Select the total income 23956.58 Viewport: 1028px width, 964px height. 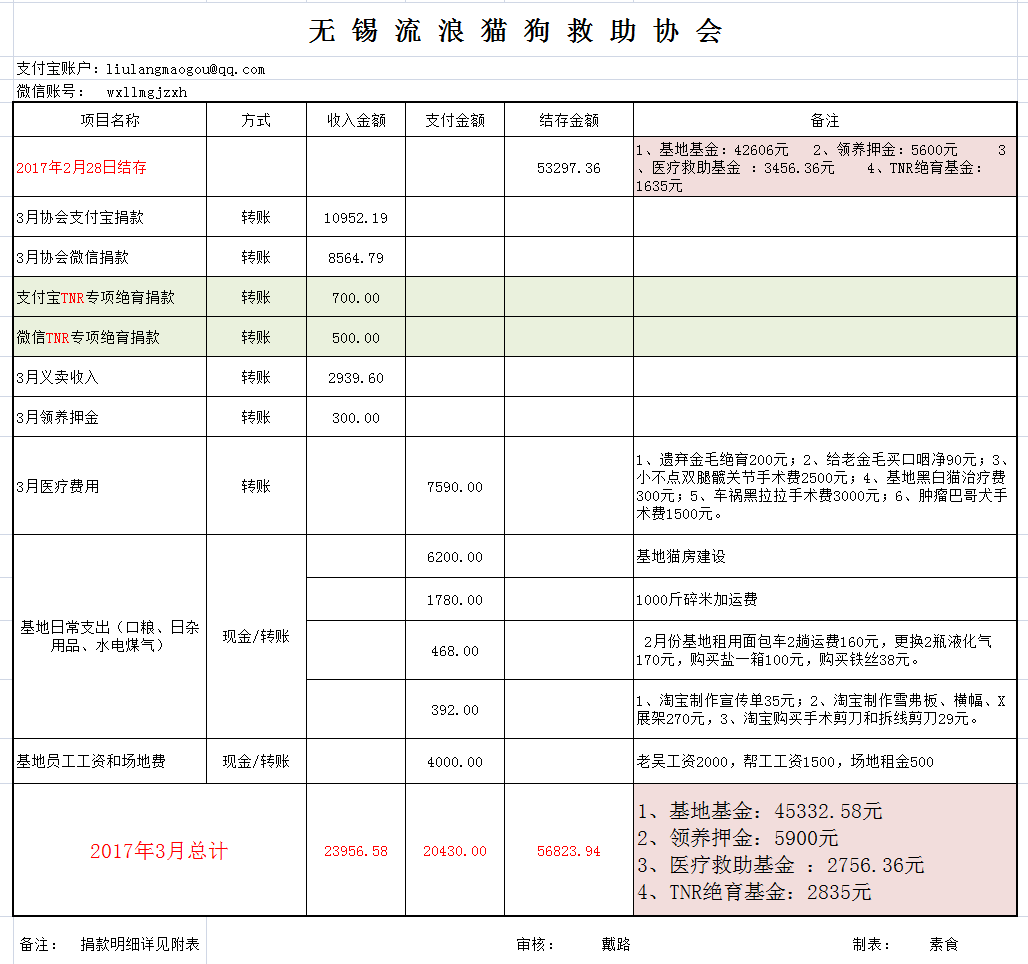[x=356, y=851]
